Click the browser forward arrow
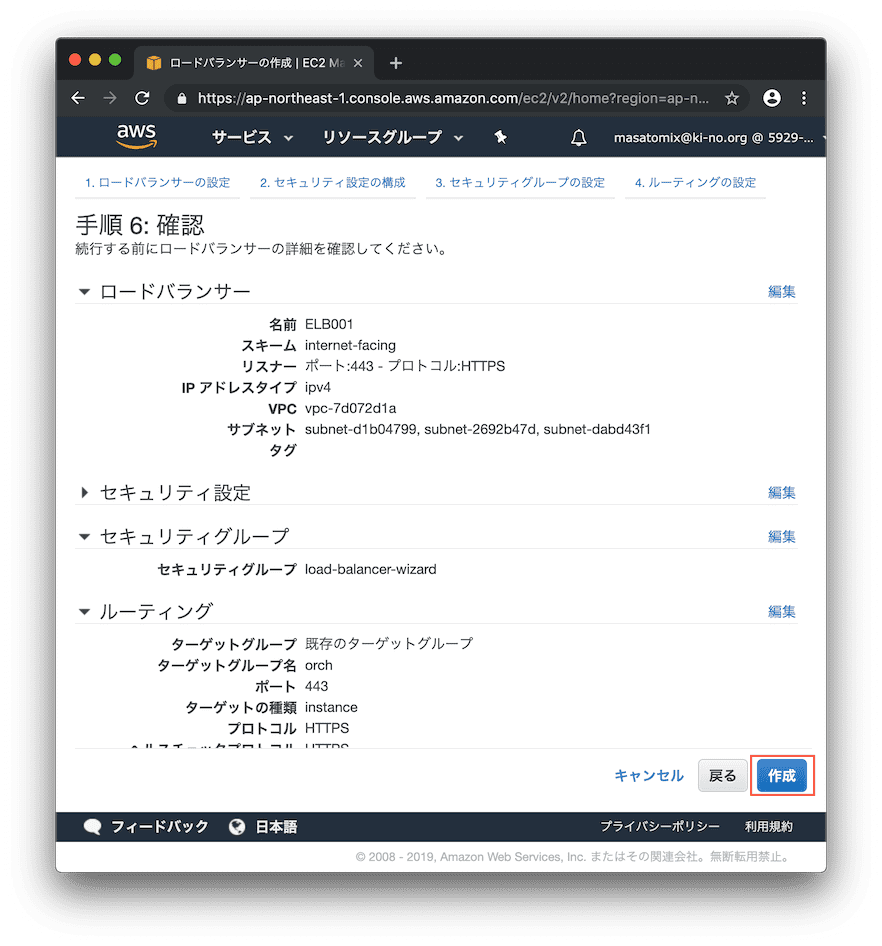Image resolution: width=882 pixels, height=946 pixels. (x=110, y=98)
